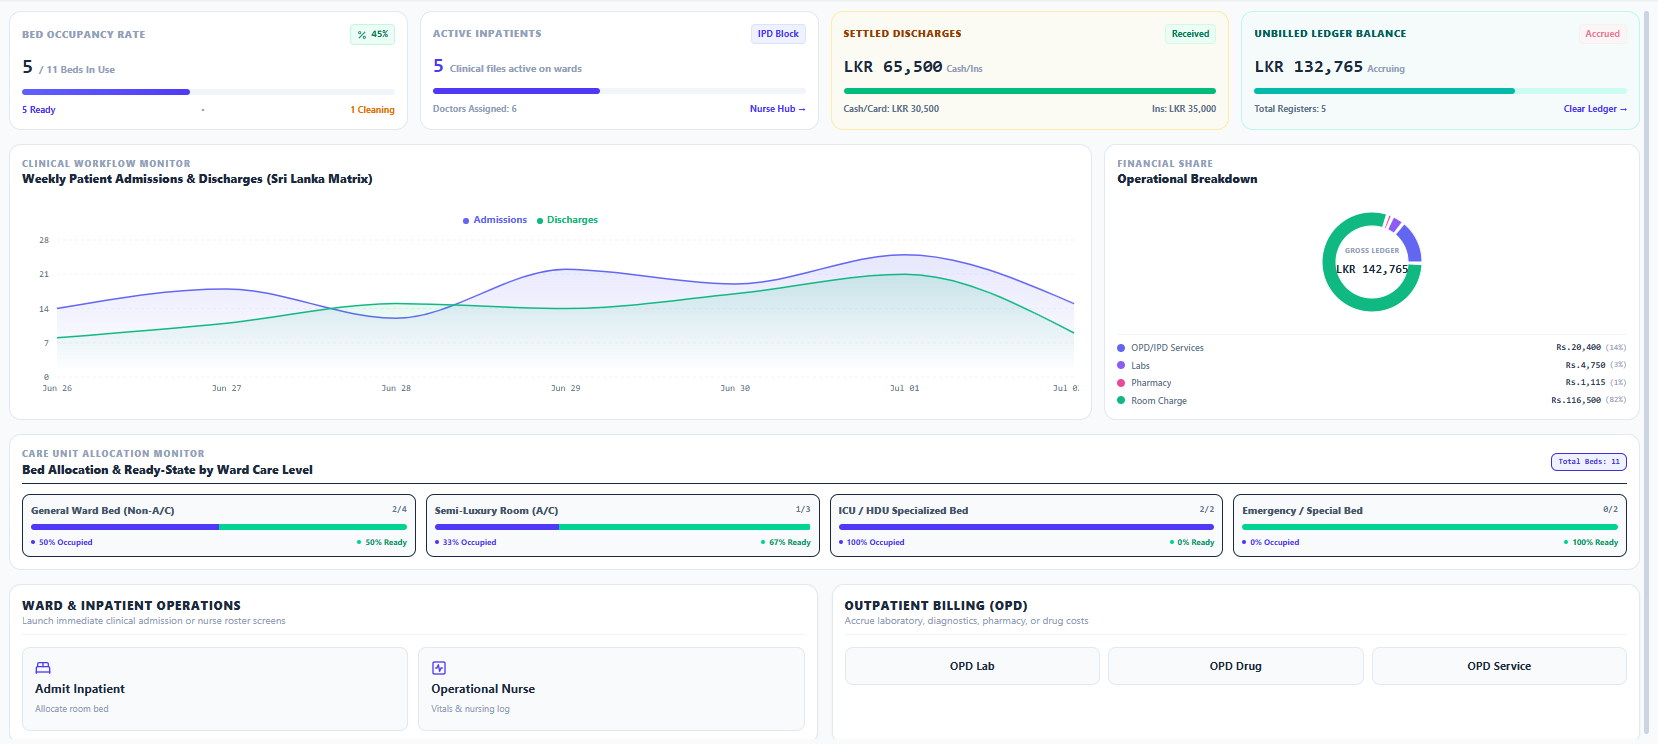The width and height of the screenshot is (1658, 744).
Task: Open the Nurse Hub link
Action: click(777, 109)
